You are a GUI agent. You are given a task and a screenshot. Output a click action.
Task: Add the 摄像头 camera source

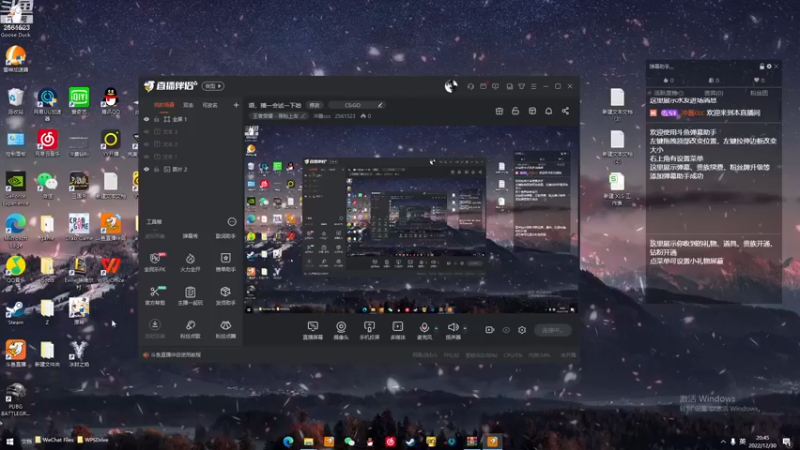point(341,330)
